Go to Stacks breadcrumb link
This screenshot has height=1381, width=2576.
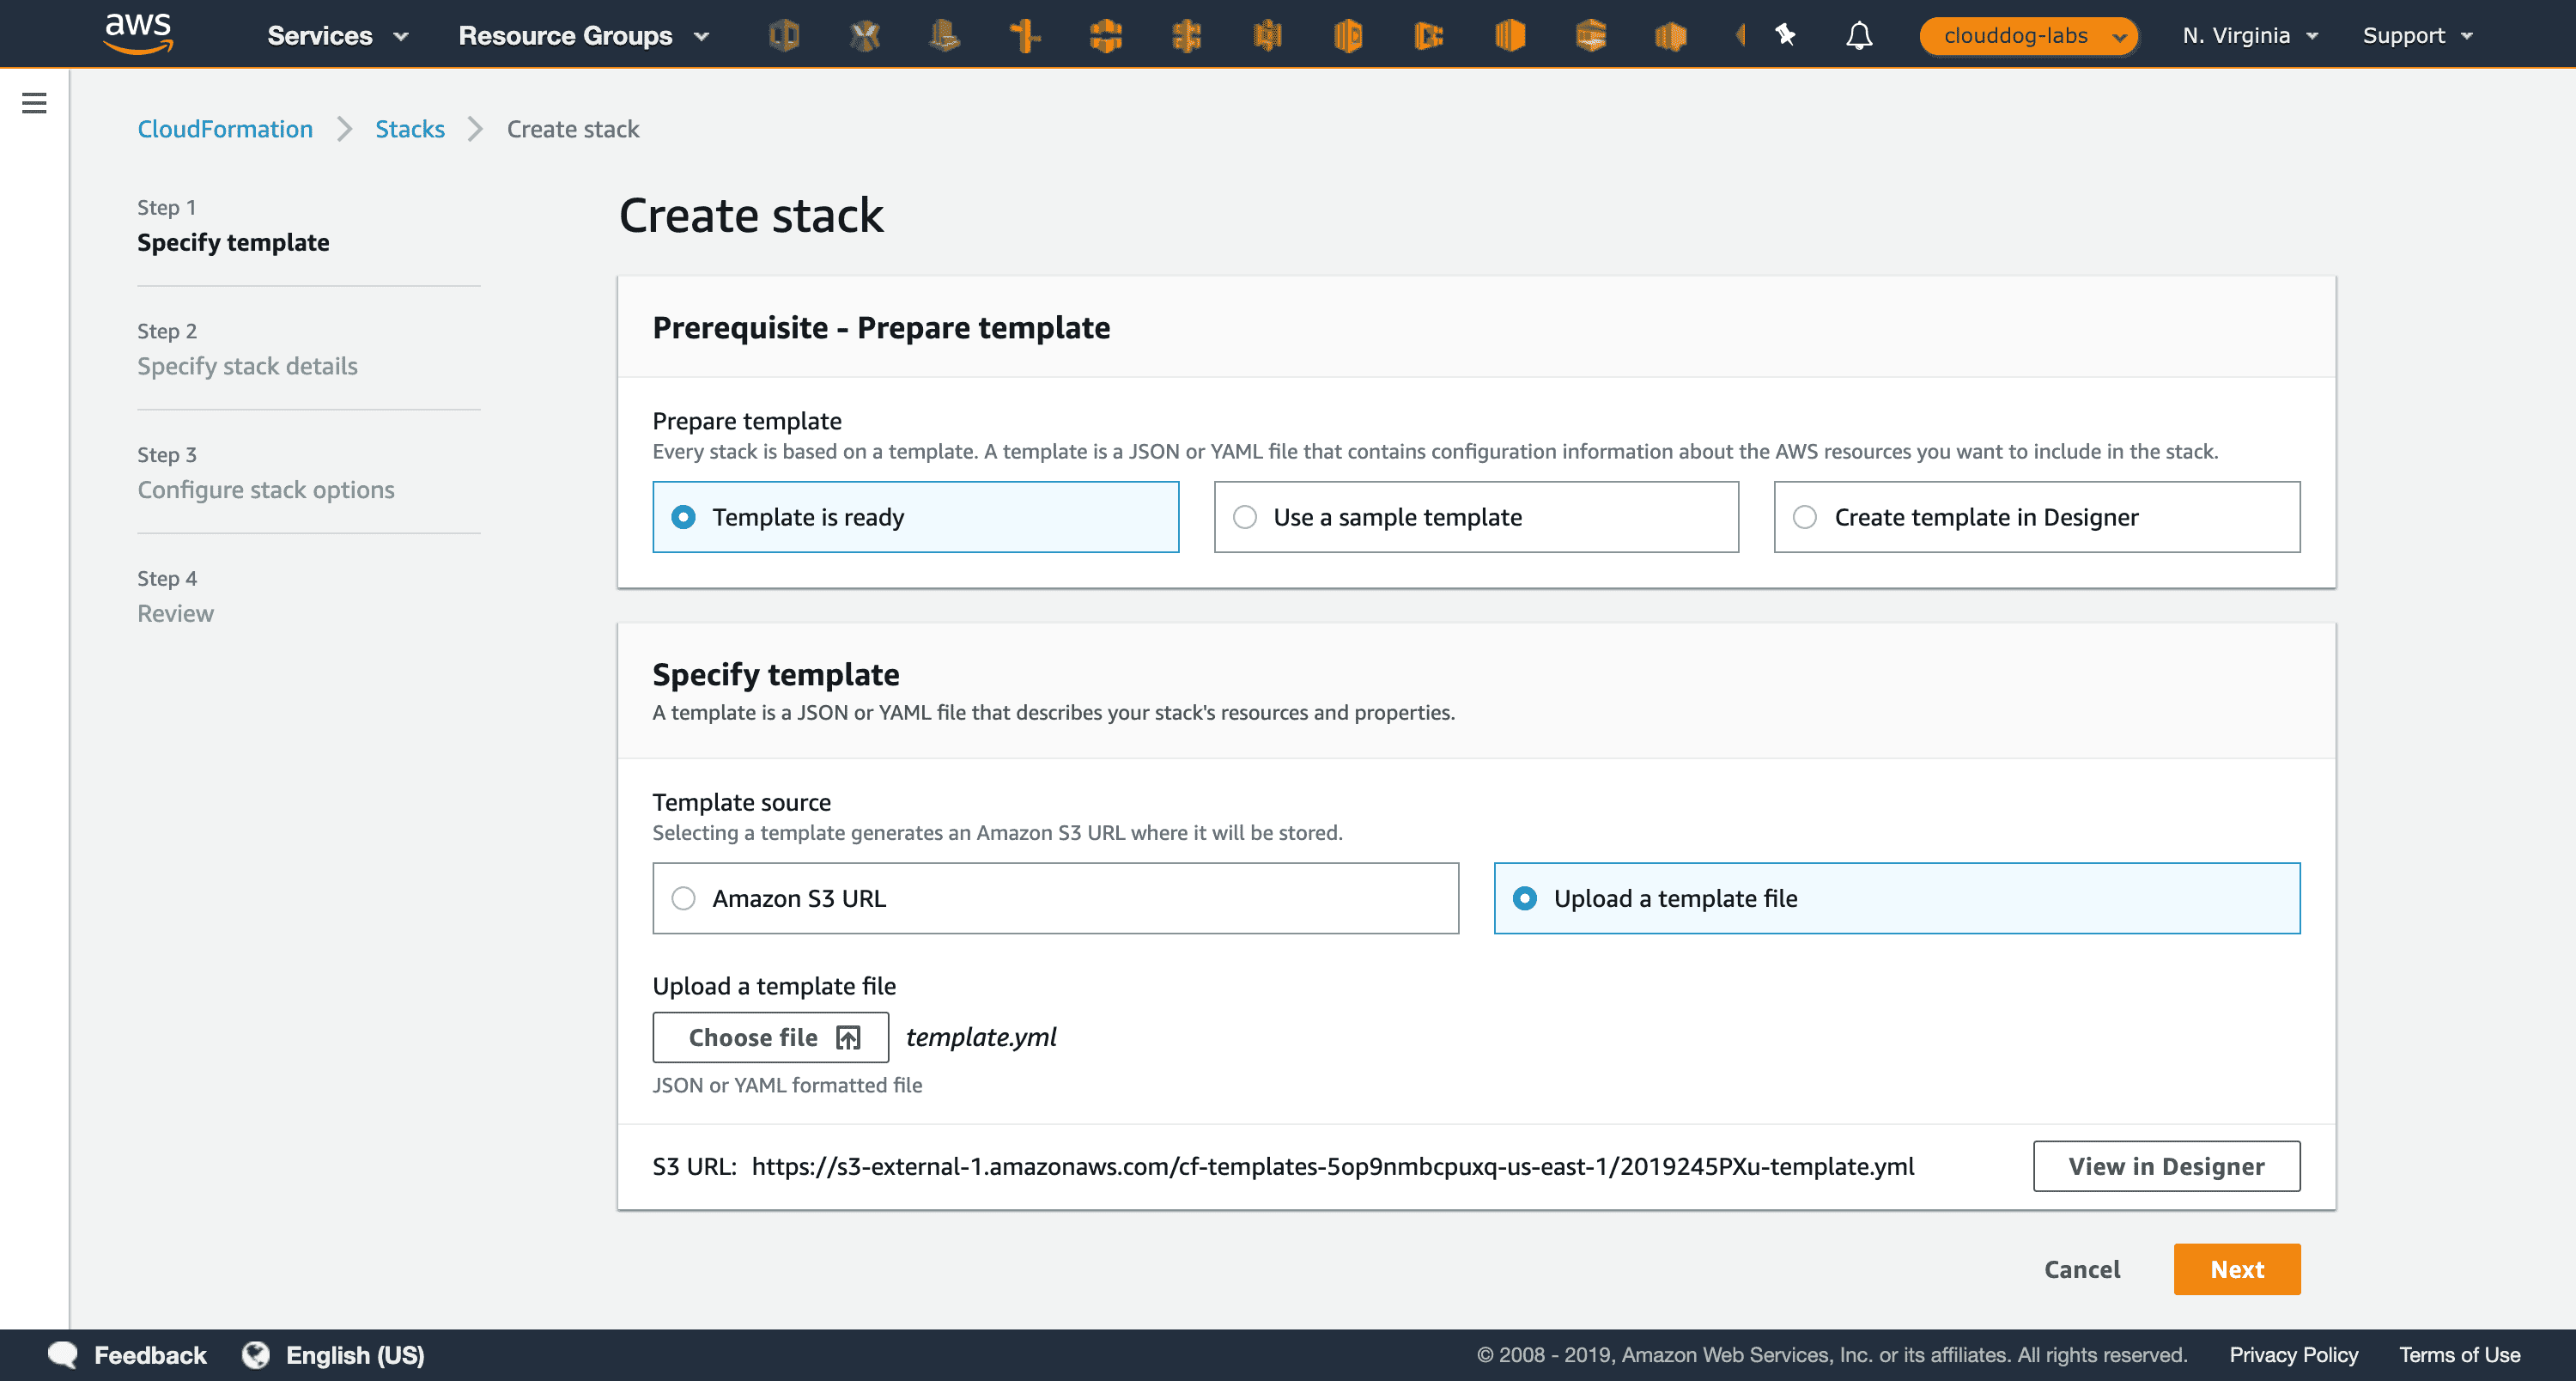[409, 129]
